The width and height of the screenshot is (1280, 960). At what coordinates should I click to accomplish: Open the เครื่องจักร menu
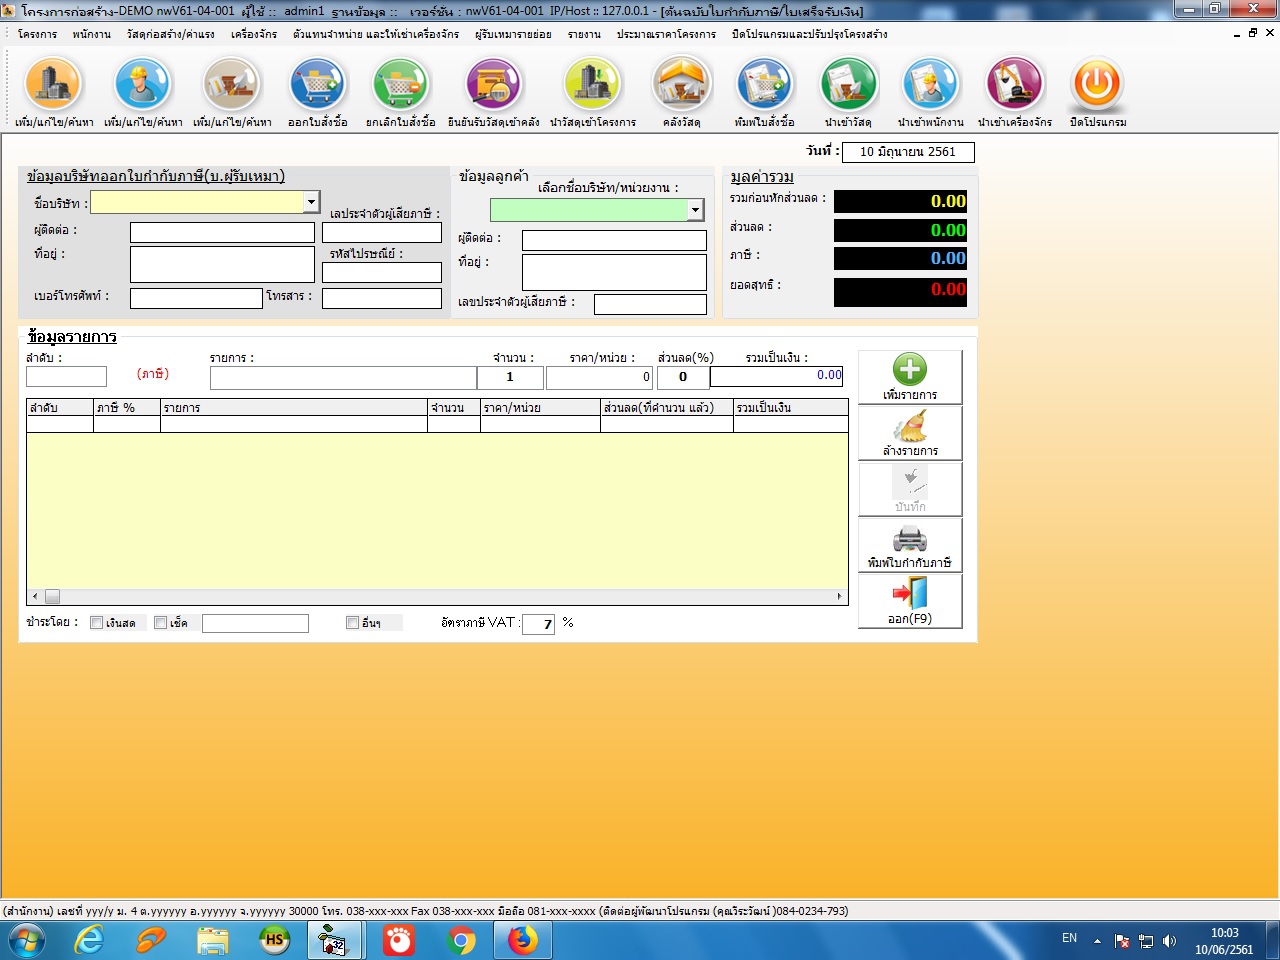click(x=254, y=34)
